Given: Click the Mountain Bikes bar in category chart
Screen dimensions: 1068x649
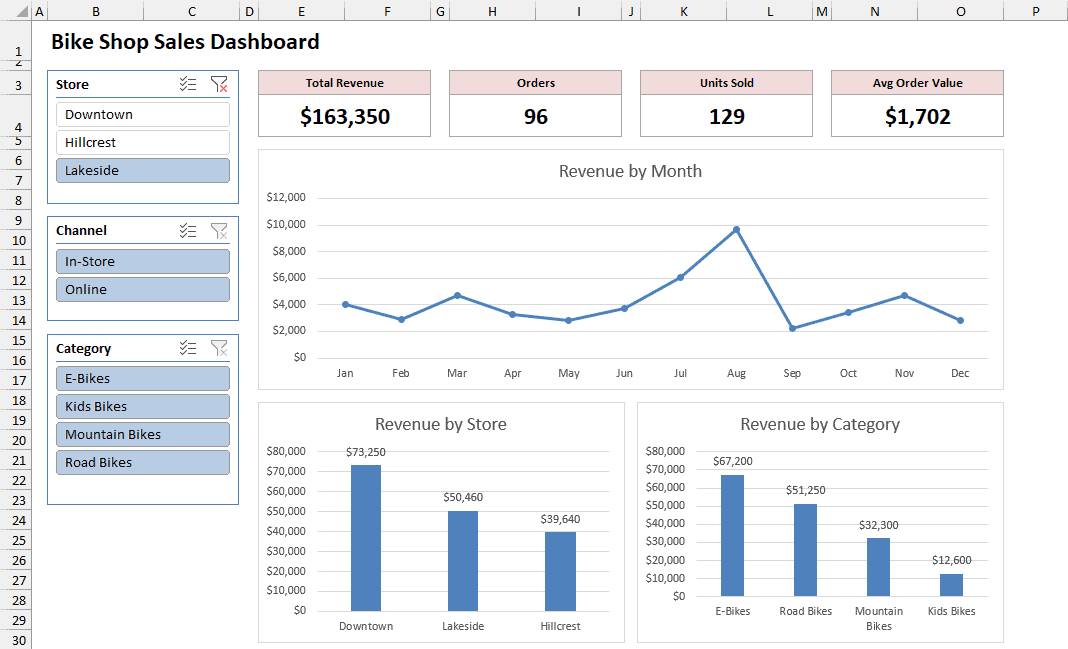Looking at the screenshot, I should click(879, 567).
